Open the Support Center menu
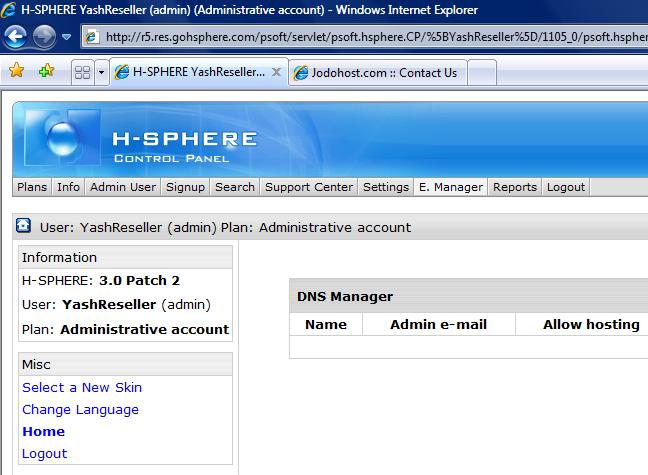Viewport: 648px width, 475px height. (x=309, y=187)
